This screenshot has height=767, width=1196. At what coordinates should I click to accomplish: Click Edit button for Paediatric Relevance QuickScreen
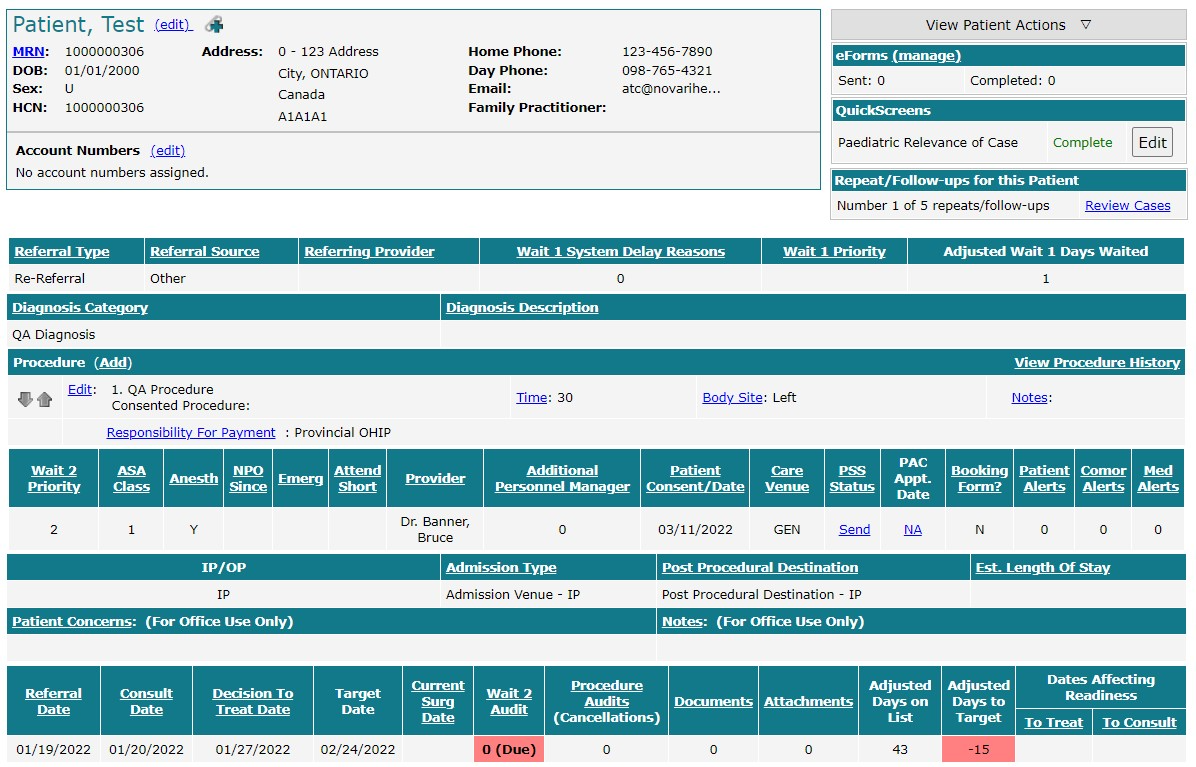tap(1152, 143)
